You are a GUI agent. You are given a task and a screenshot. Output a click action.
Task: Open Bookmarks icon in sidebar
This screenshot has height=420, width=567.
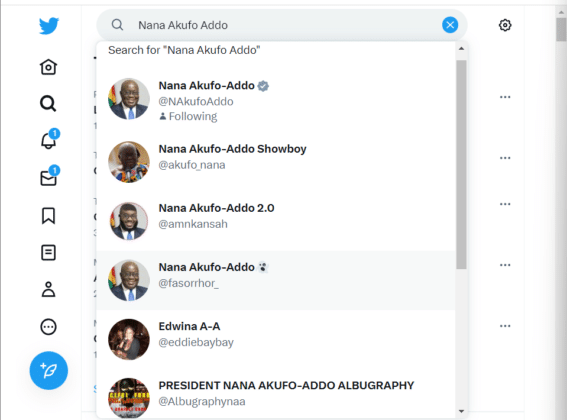point(48,216)
